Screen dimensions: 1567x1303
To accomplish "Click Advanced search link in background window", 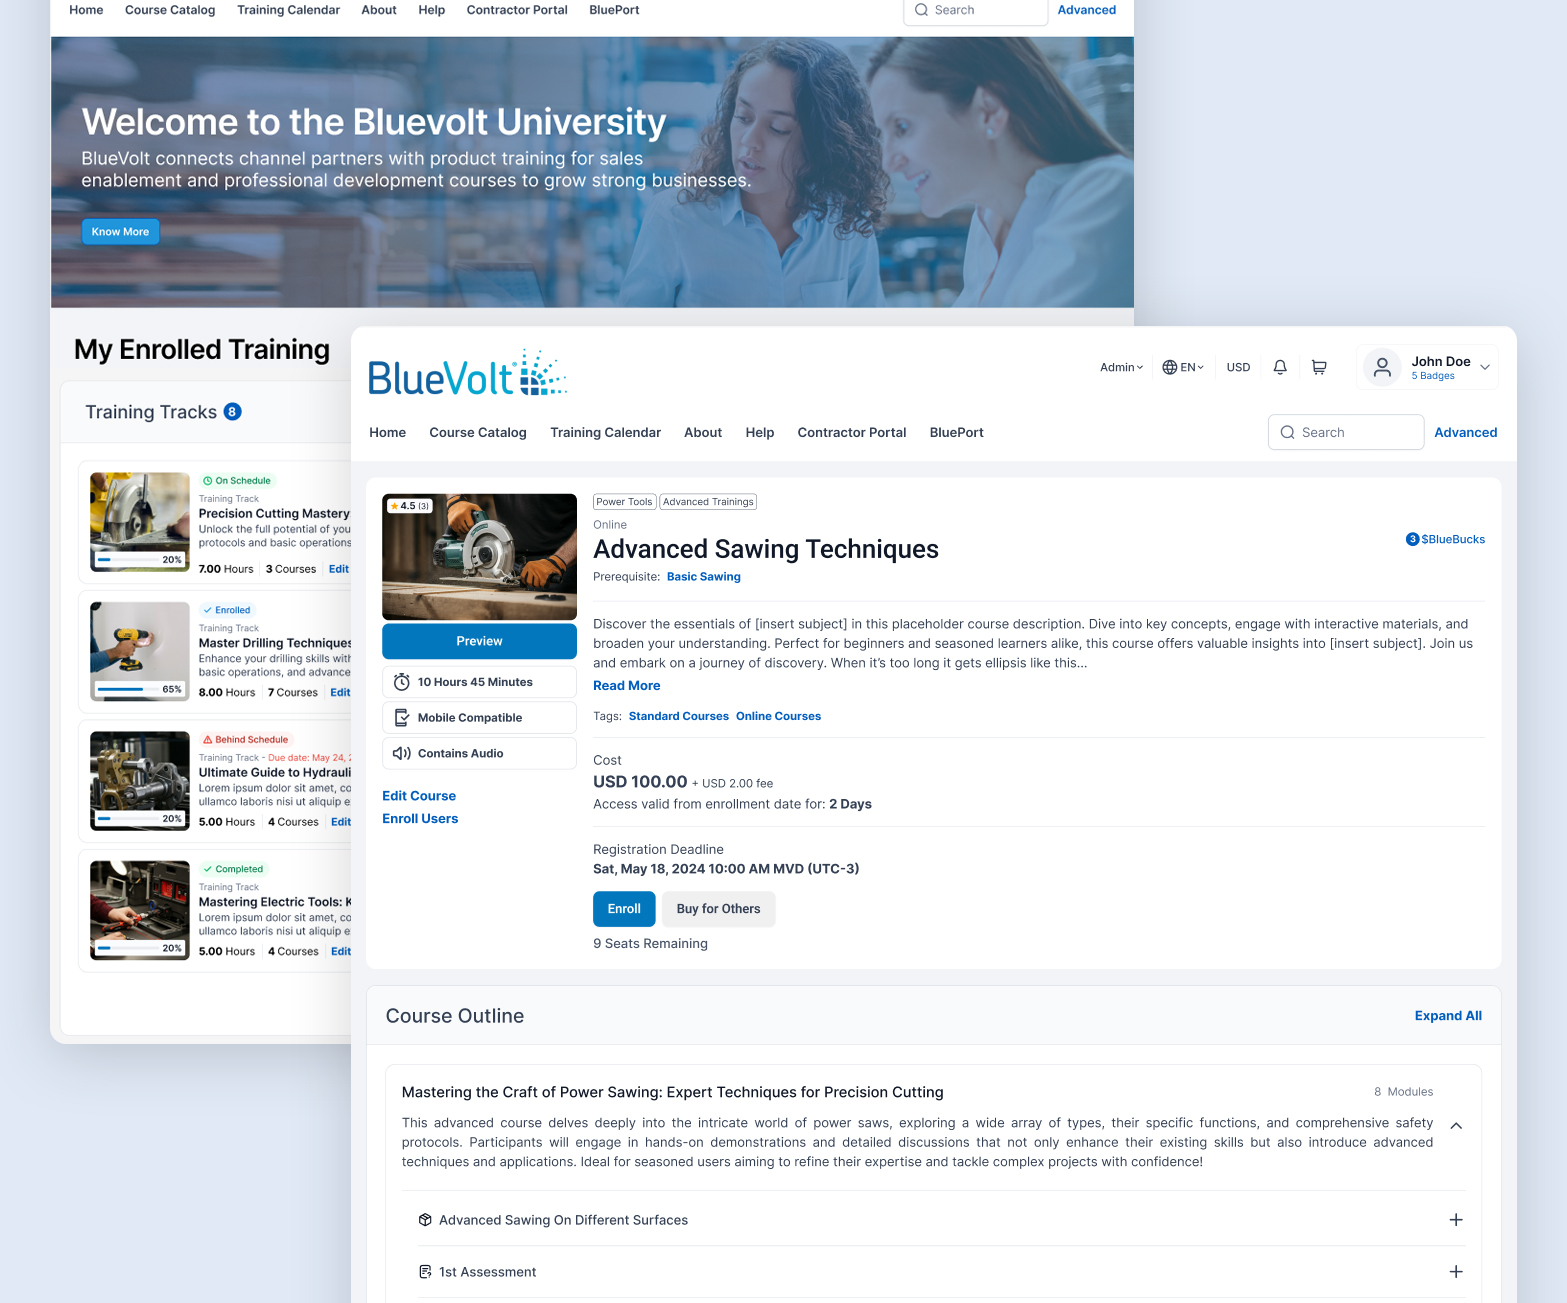I will pyautogui.click(x=1087, y=10).
